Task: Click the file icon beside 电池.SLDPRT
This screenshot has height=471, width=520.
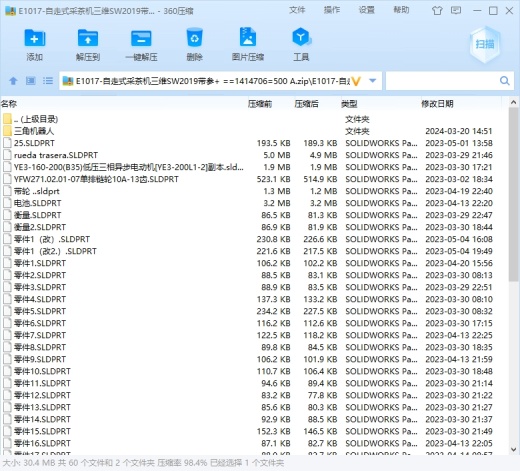Action: pyautogui.click(x=7, y=203)
